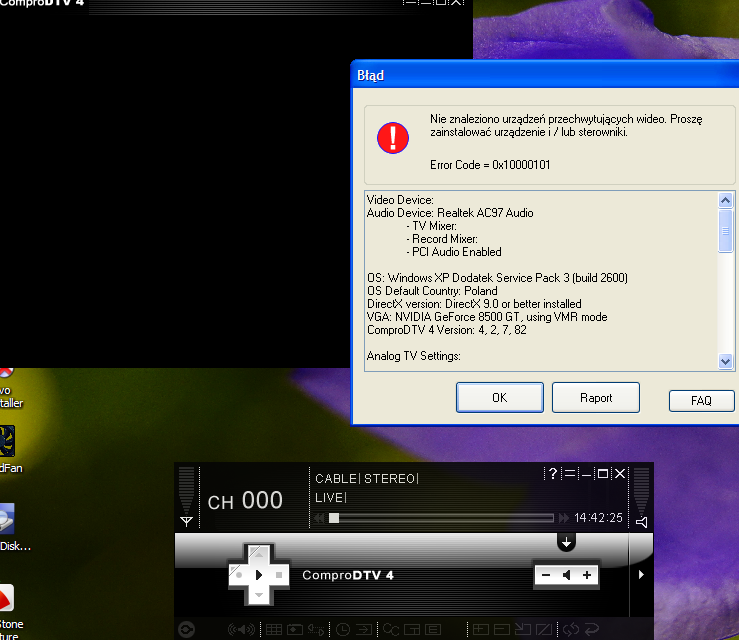The height and width of the screenshot is (640, 739).
Task: Click the ComproDTV play button
Action: (259, 575)
